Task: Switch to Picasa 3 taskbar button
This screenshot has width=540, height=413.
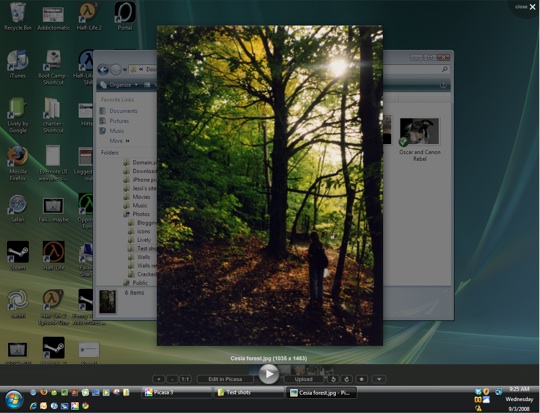Action: pyautogui.click(x=176, y=393)
